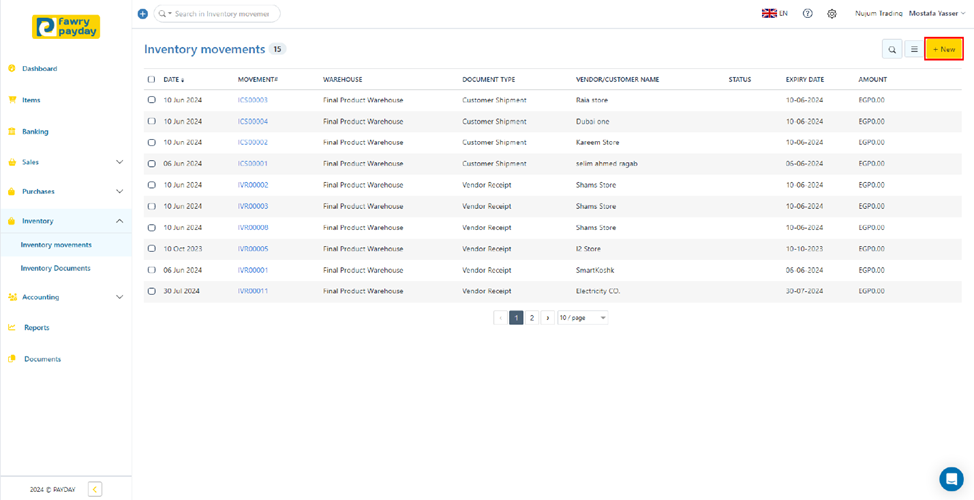Go to page 2 of results

[532, 318]
